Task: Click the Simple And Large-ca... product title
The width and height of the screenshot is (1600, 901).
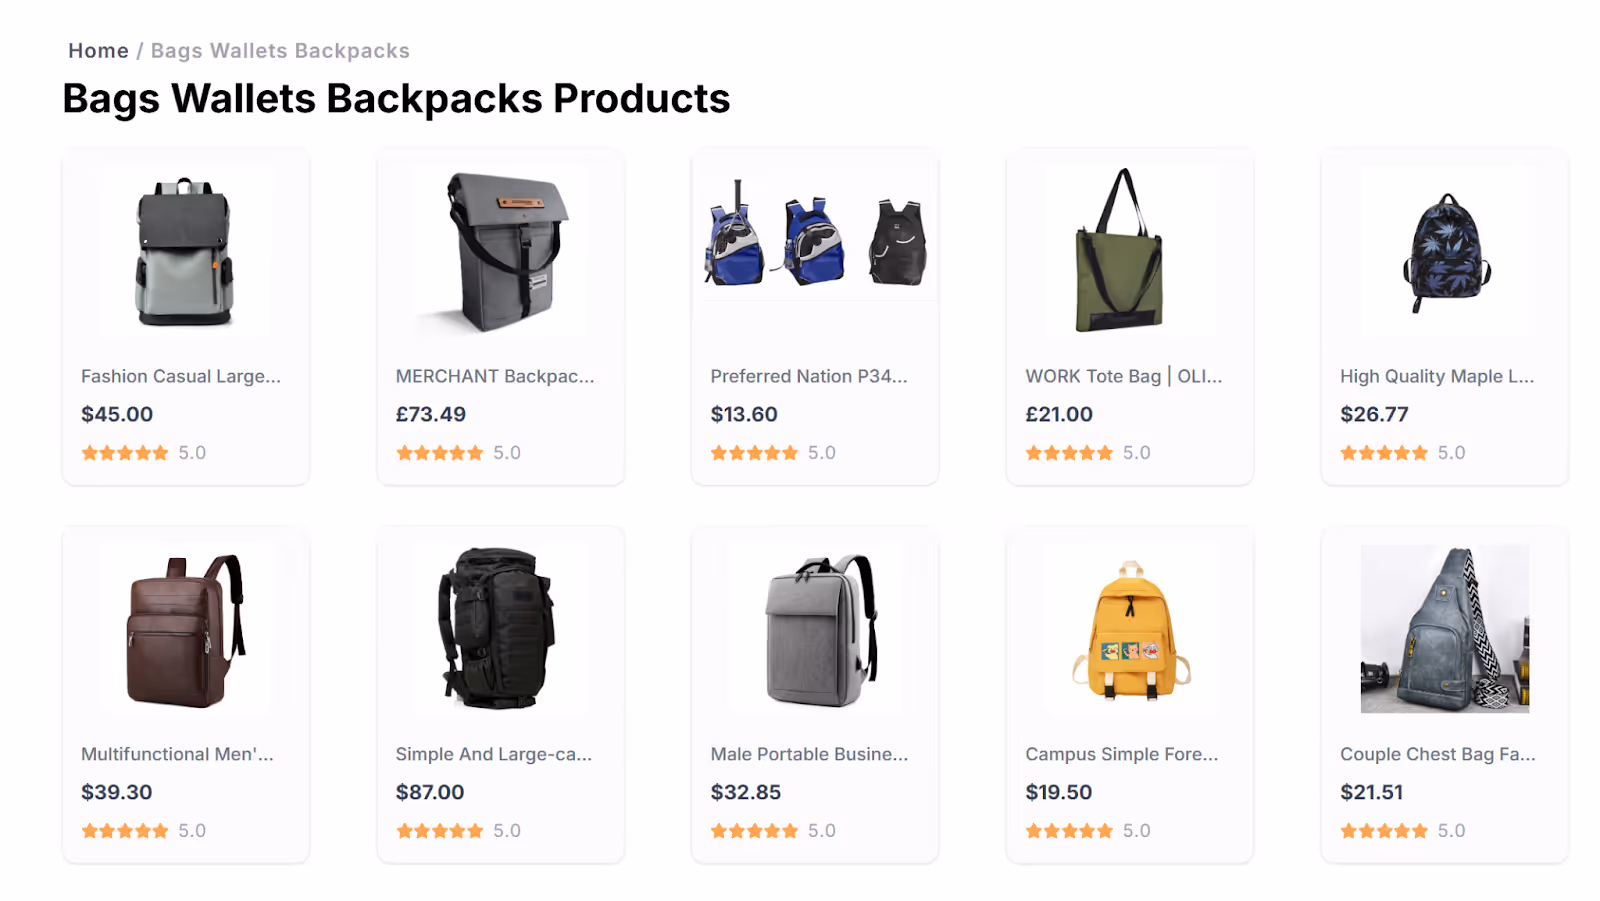Action: click(494, 754)
